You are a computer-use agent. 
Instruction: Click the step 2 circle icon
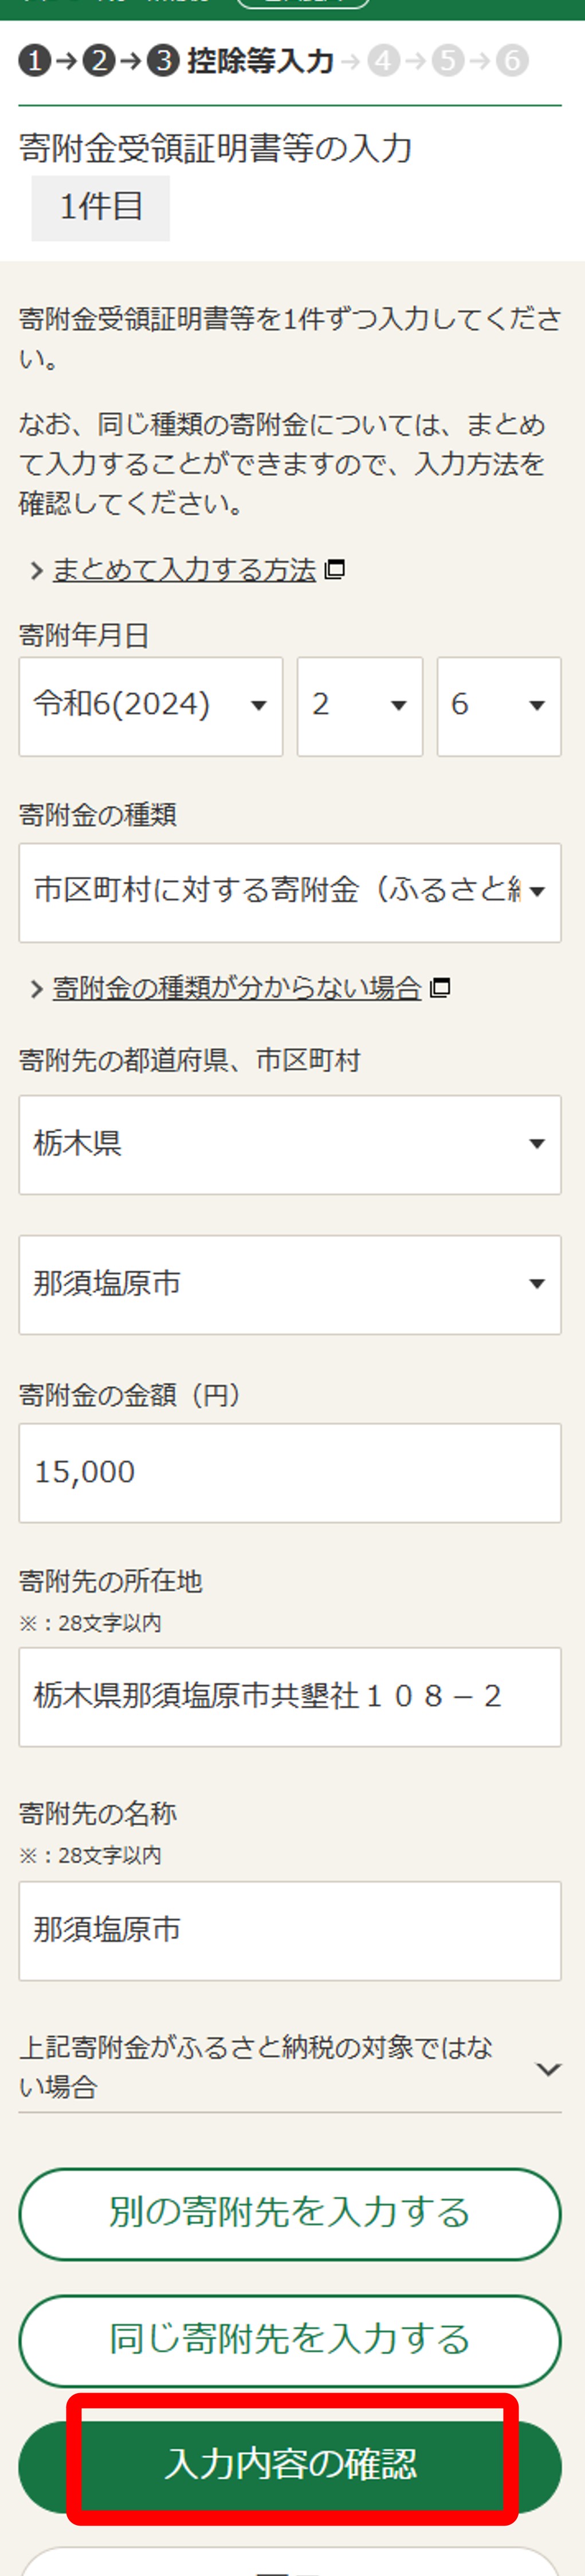(99, 61)
